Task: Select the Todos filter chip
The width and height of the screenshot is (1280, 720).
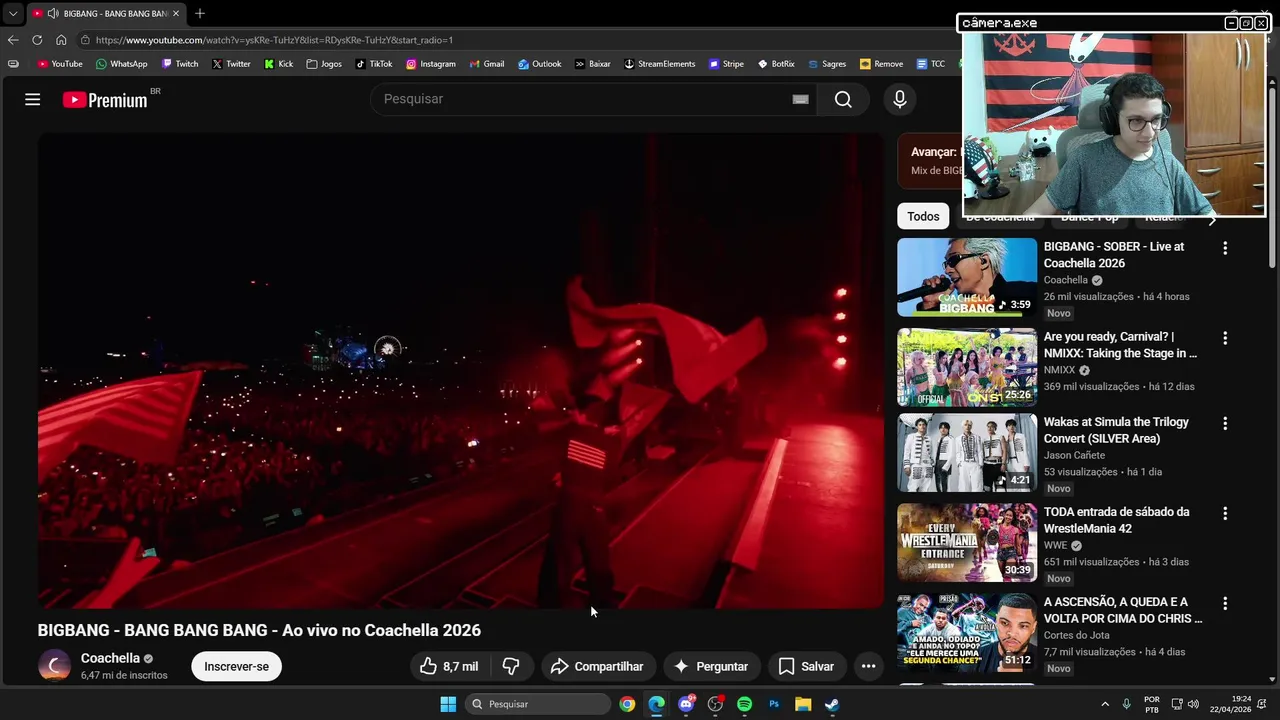Action: pos(923,216)
